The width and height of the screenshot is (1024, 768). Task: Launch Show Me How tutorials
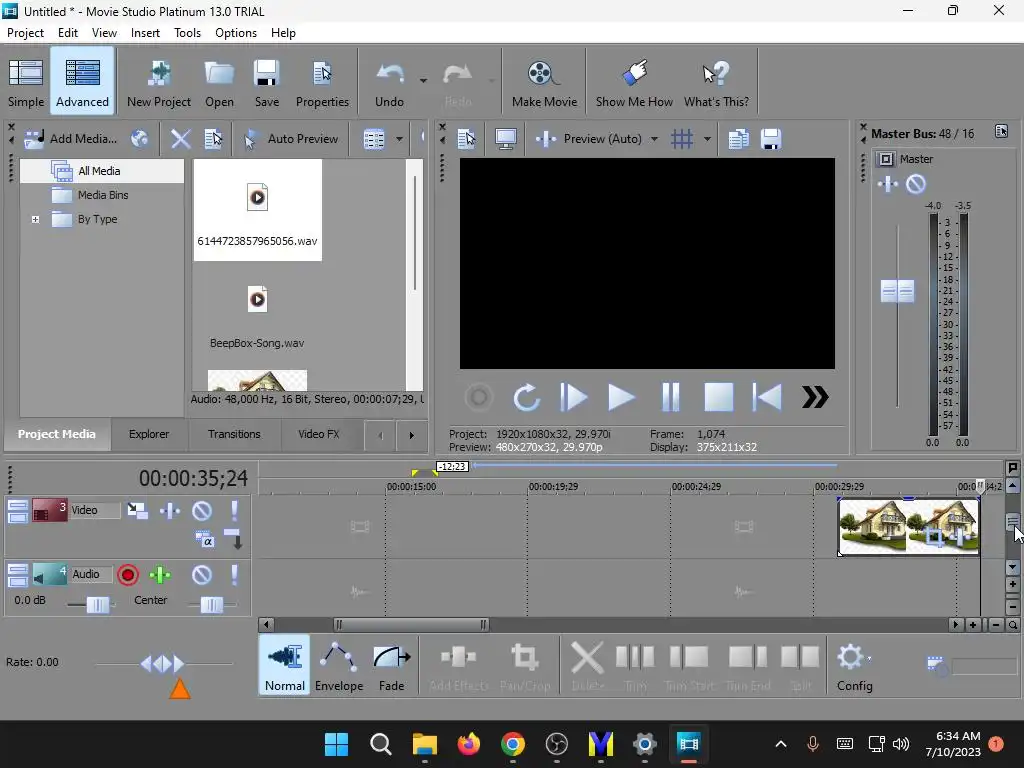click(634, 82)
